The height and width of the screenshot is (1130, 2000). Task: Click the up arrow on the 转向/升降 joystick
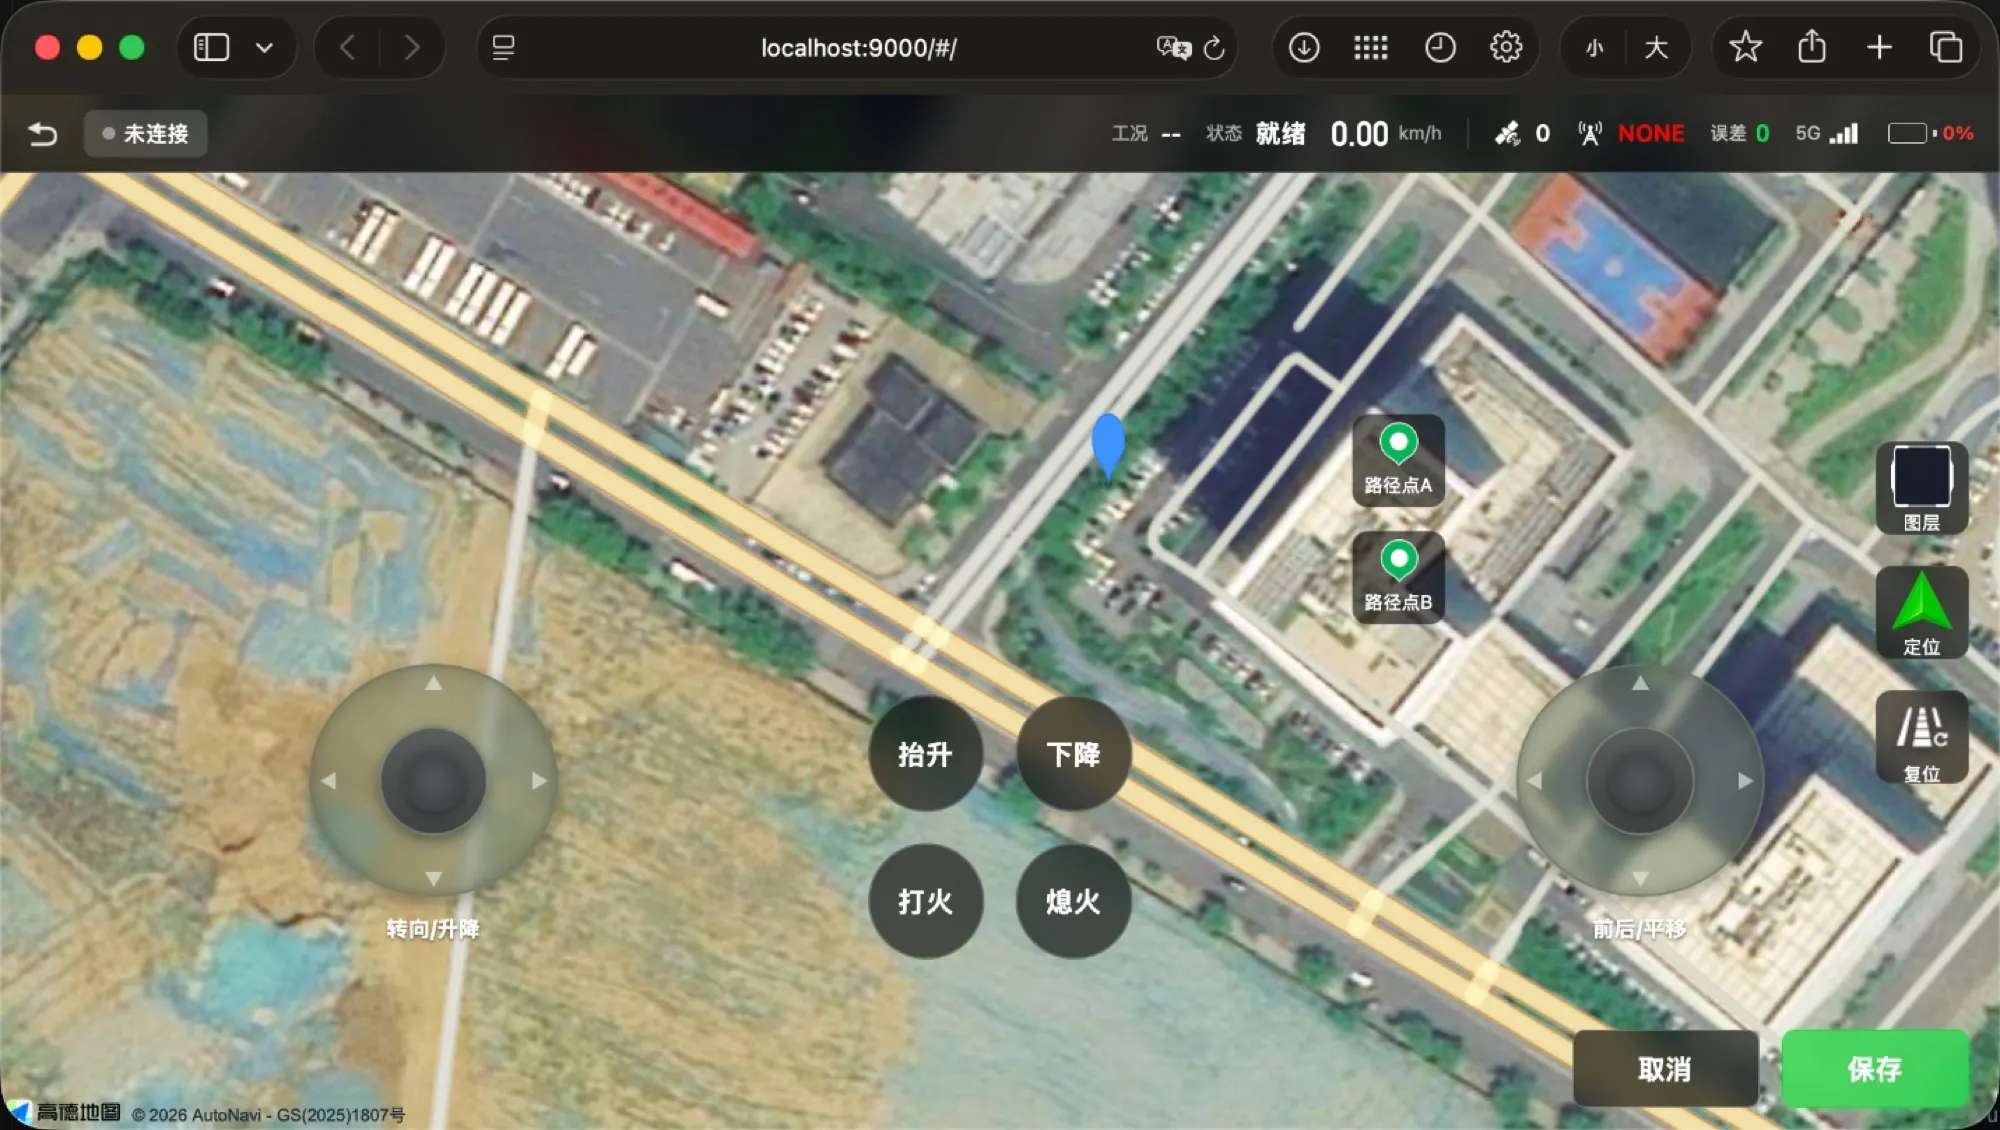(433, 683)
